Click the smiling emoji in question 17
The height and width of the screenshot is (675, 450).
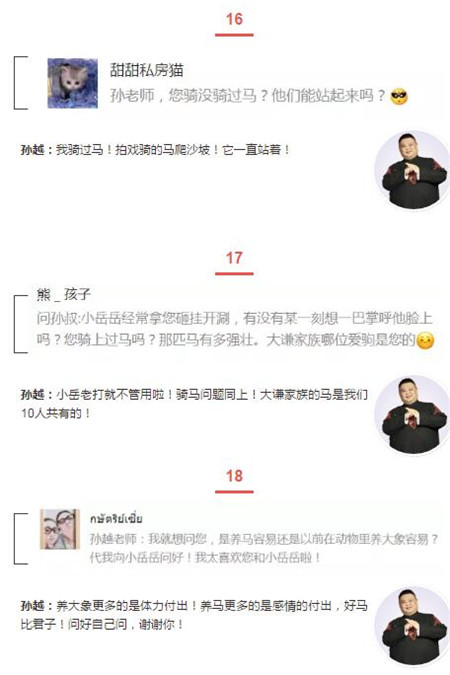point(425,341)
